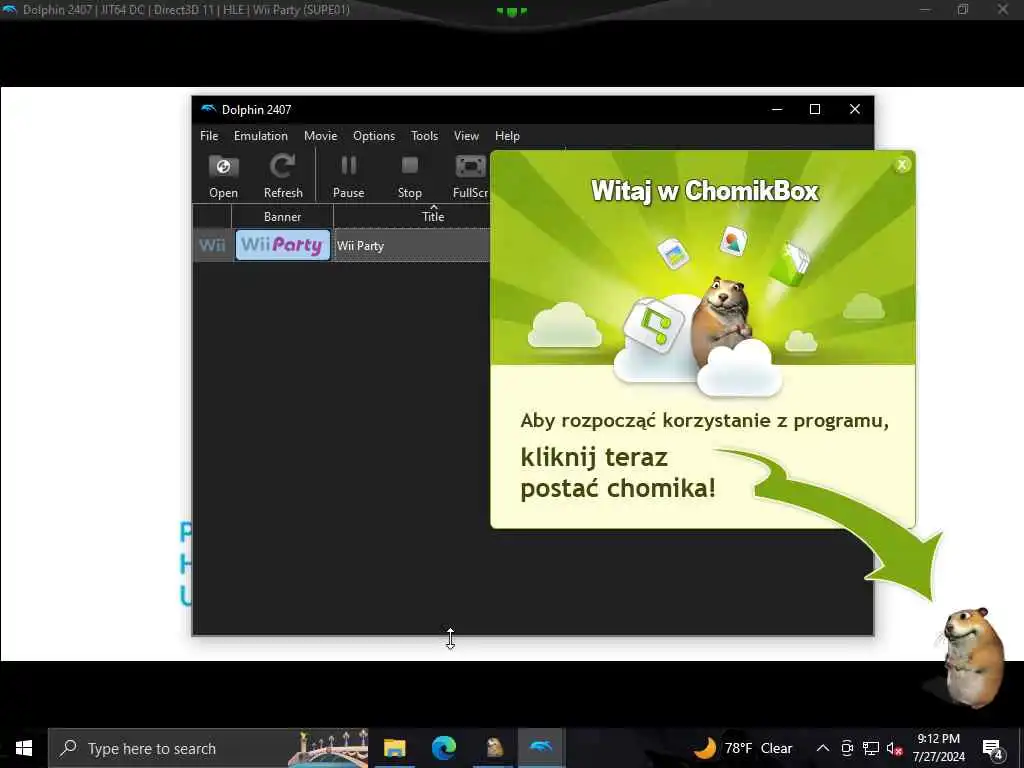
Task: Click the Meet Now tray icon
Action: [x=847, y=748]
